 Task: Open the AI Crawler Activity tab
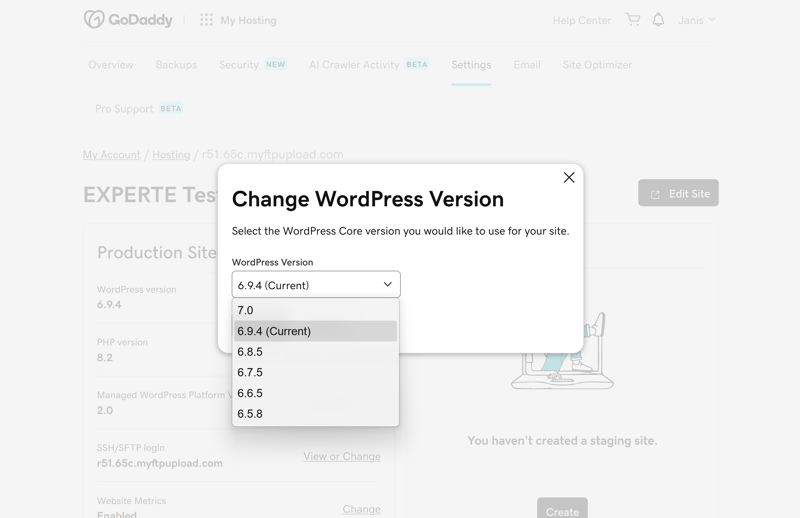coord(369,65)
